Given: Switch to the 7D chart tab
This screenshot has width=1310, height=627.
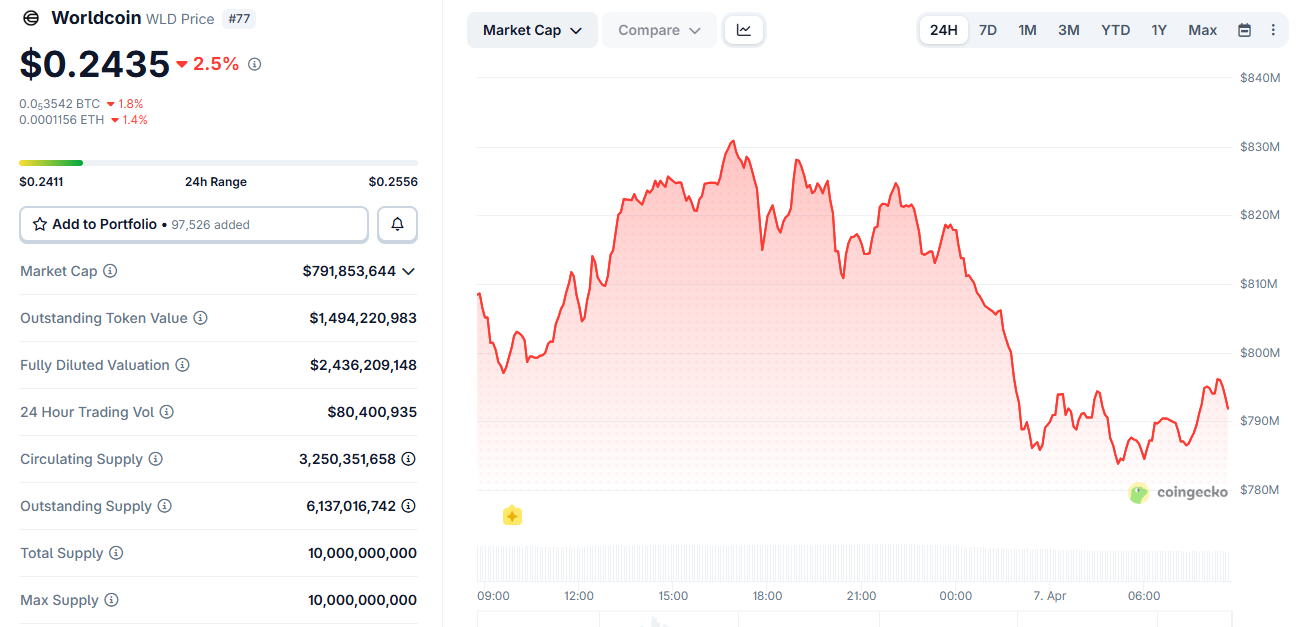Looking at the screenshot, I should pos(988,30).
